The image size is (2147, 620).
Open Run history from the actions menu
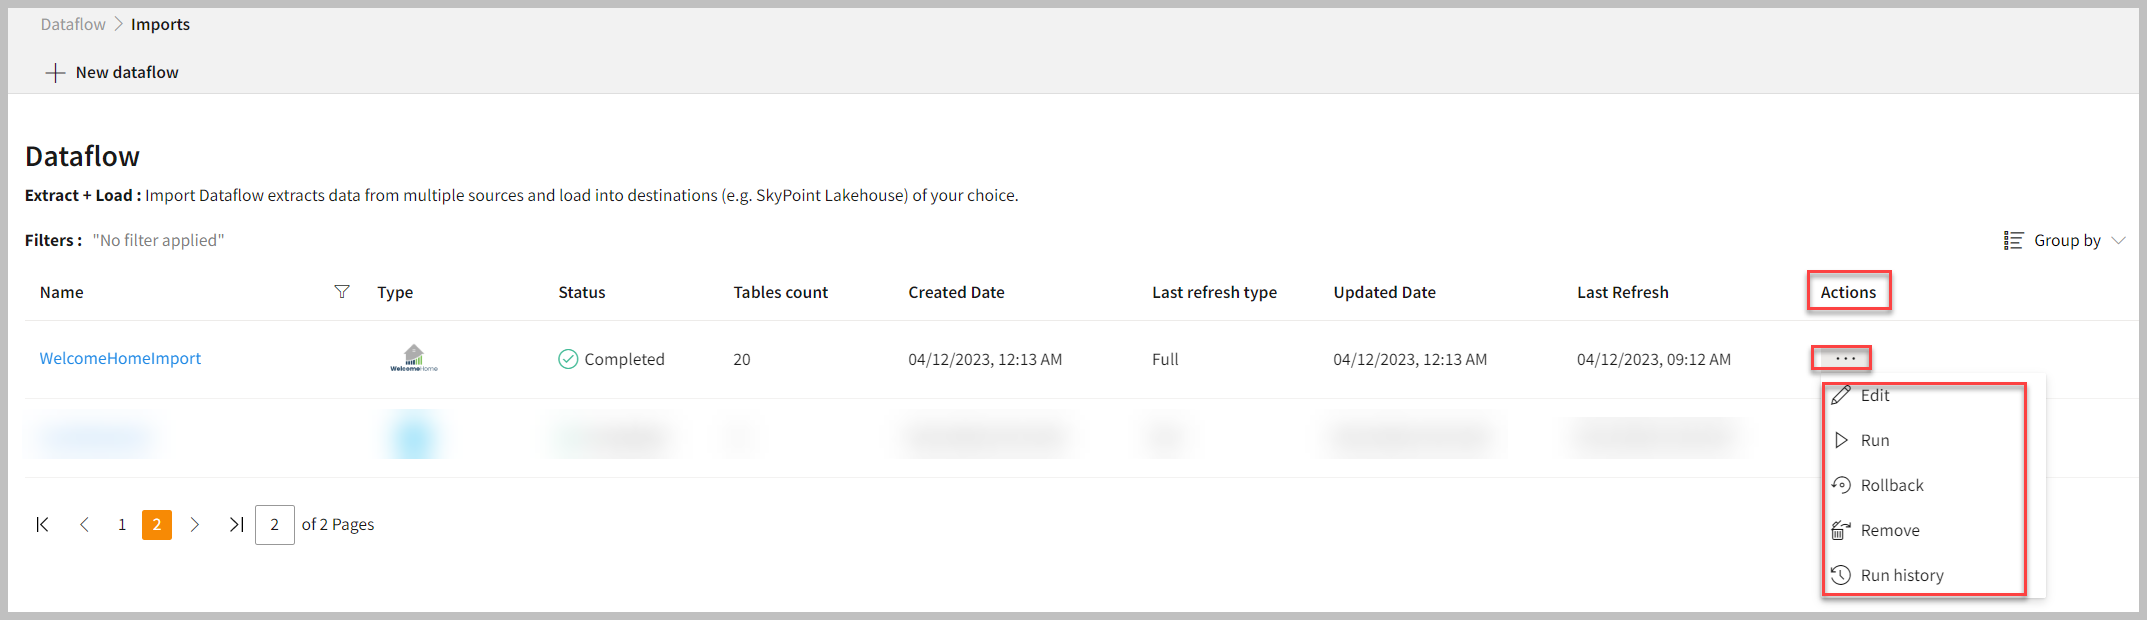(x=1901, y=576)
